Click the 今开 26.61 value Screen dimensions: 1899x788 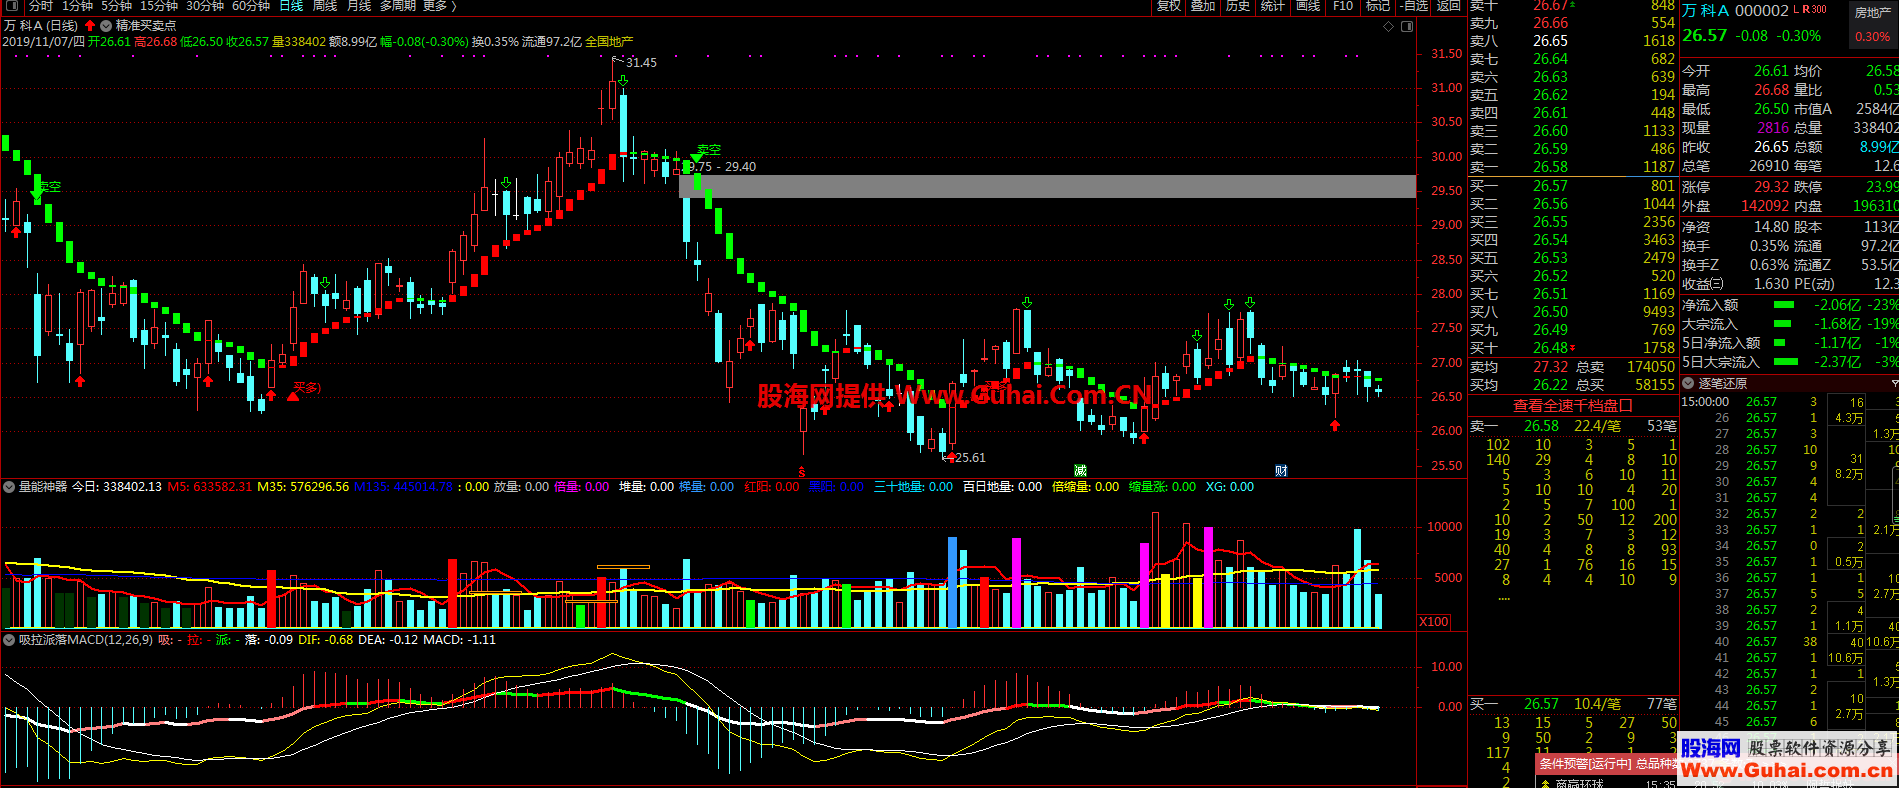click(x=1771, y=71)
